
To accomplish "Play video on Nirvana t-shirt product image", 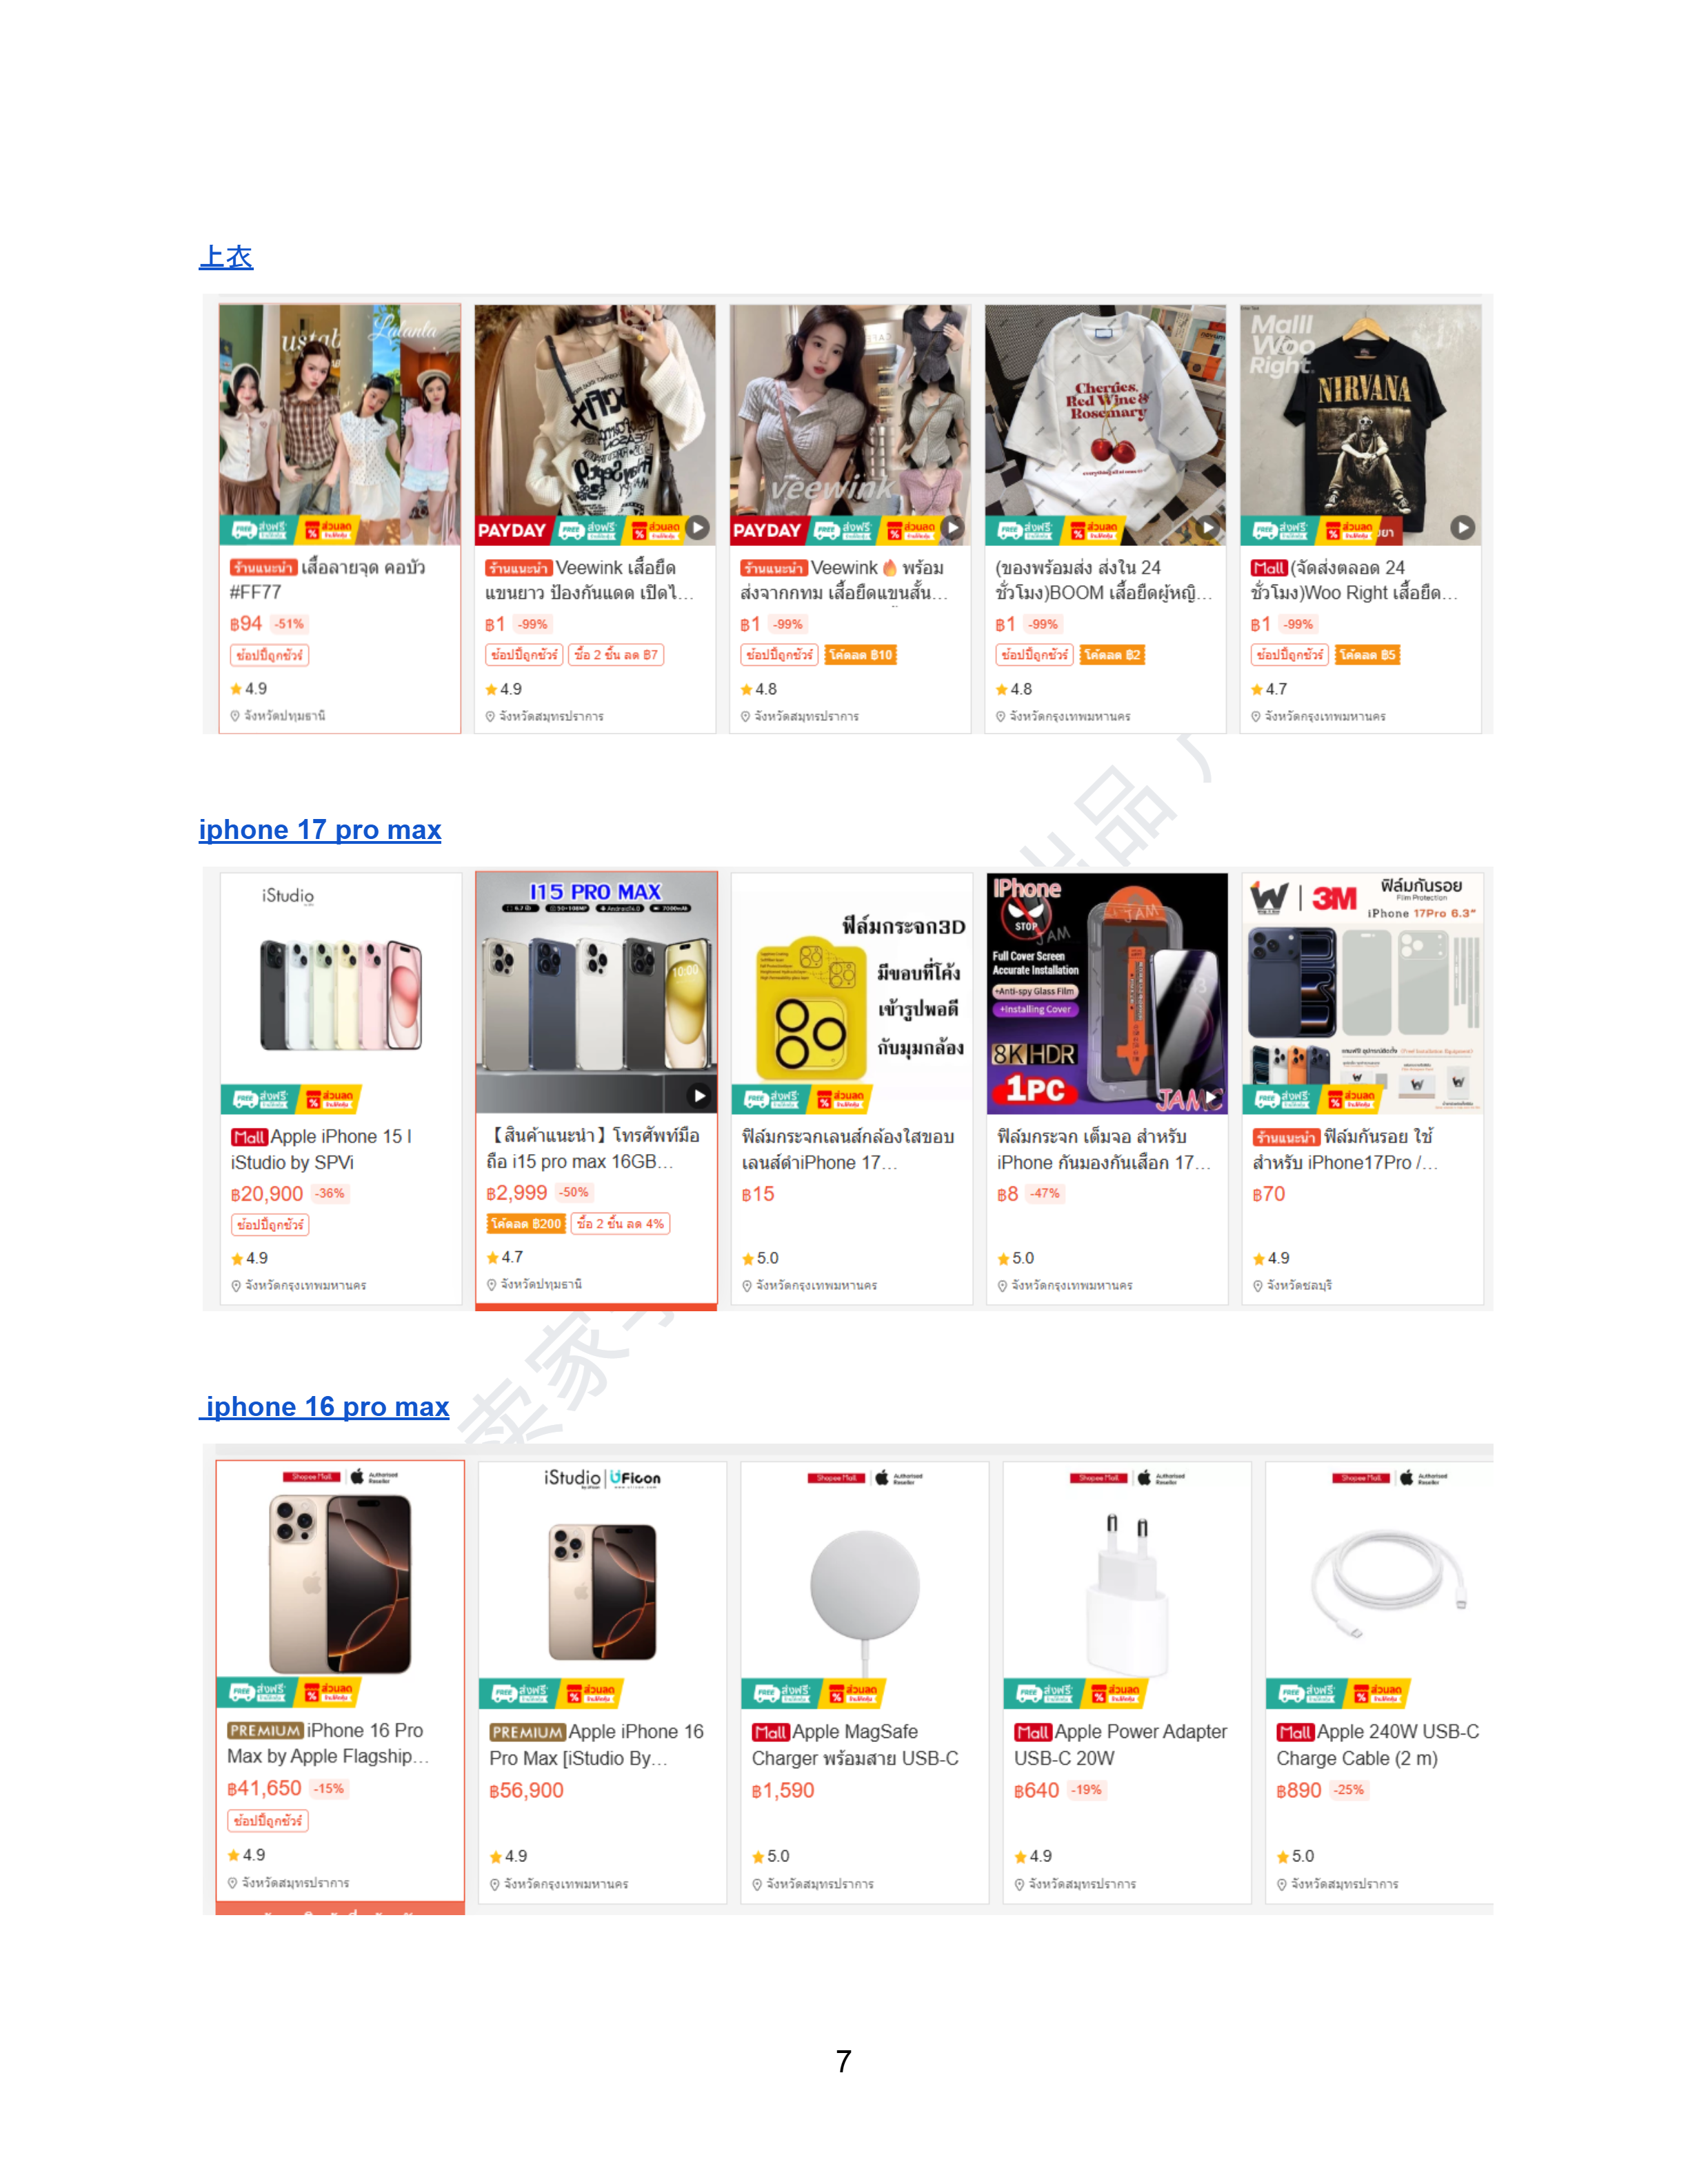I will pos(1462,527).
